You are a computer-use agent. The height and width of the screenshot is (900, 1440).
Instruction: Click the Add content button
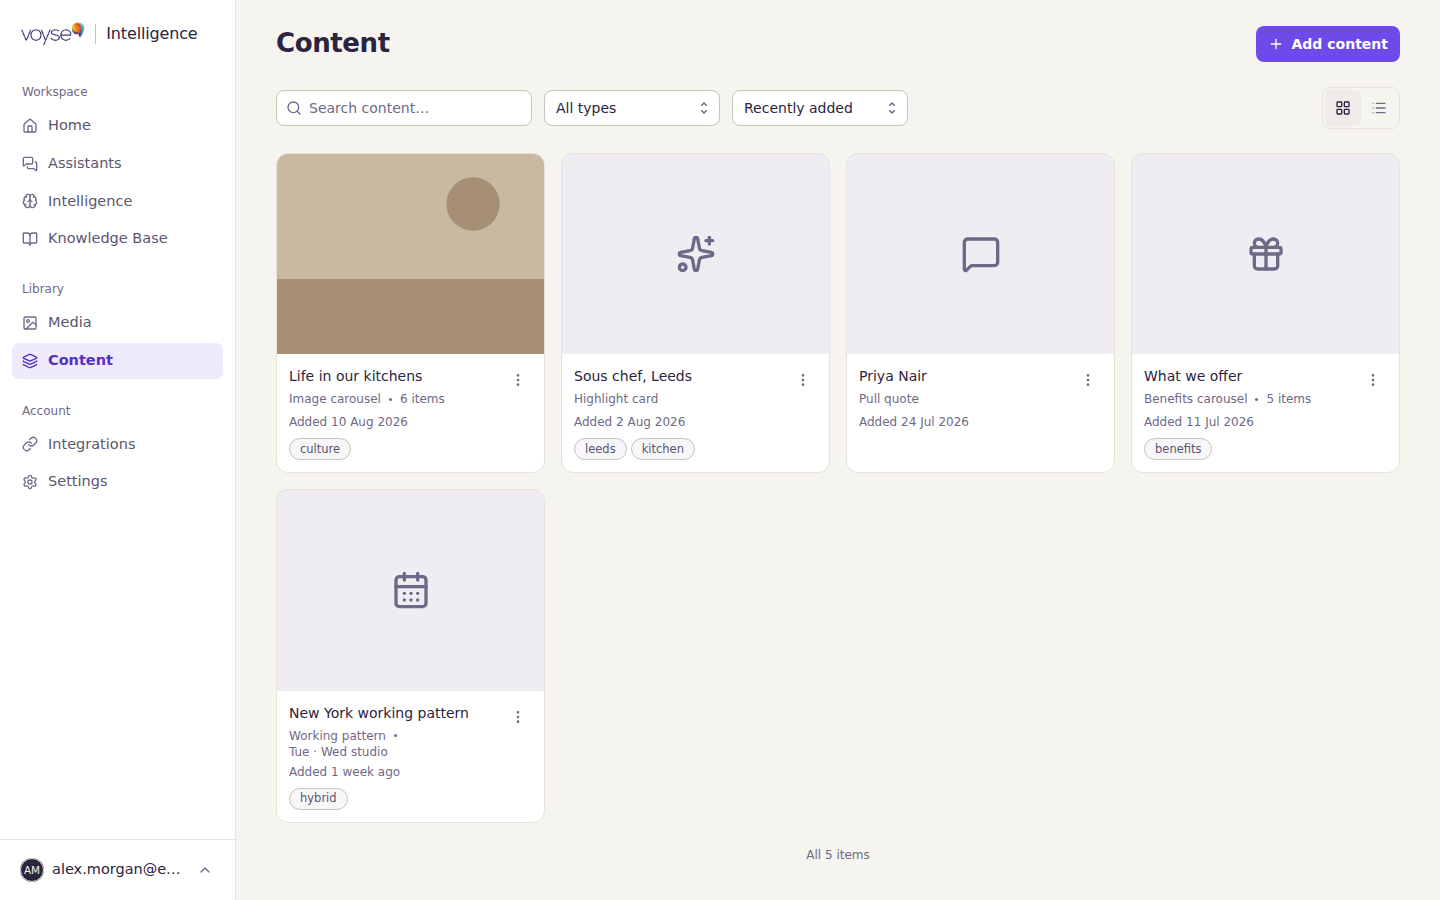(1328, 44)
